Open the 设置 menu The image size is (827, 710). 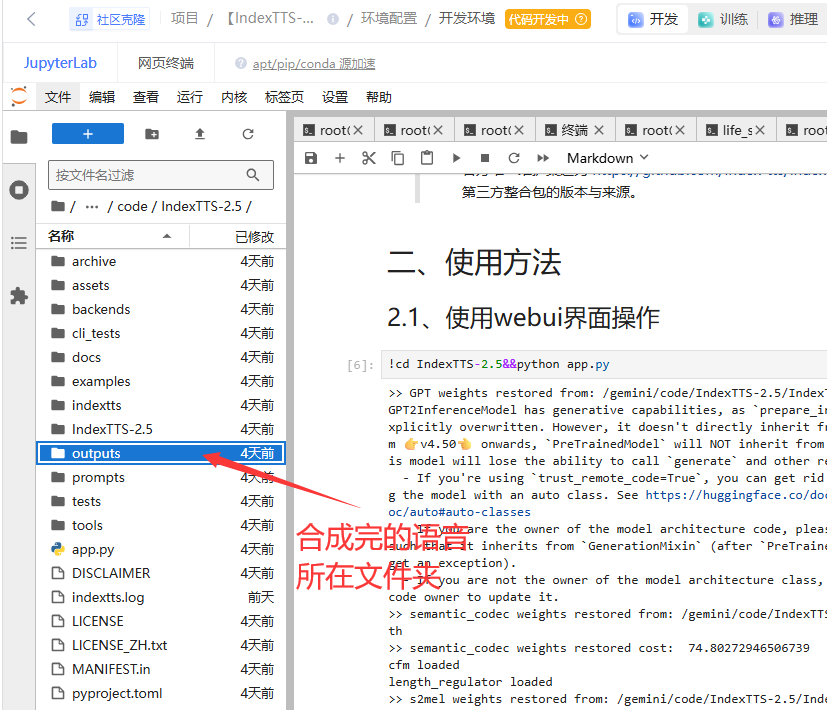pos(335,97)
